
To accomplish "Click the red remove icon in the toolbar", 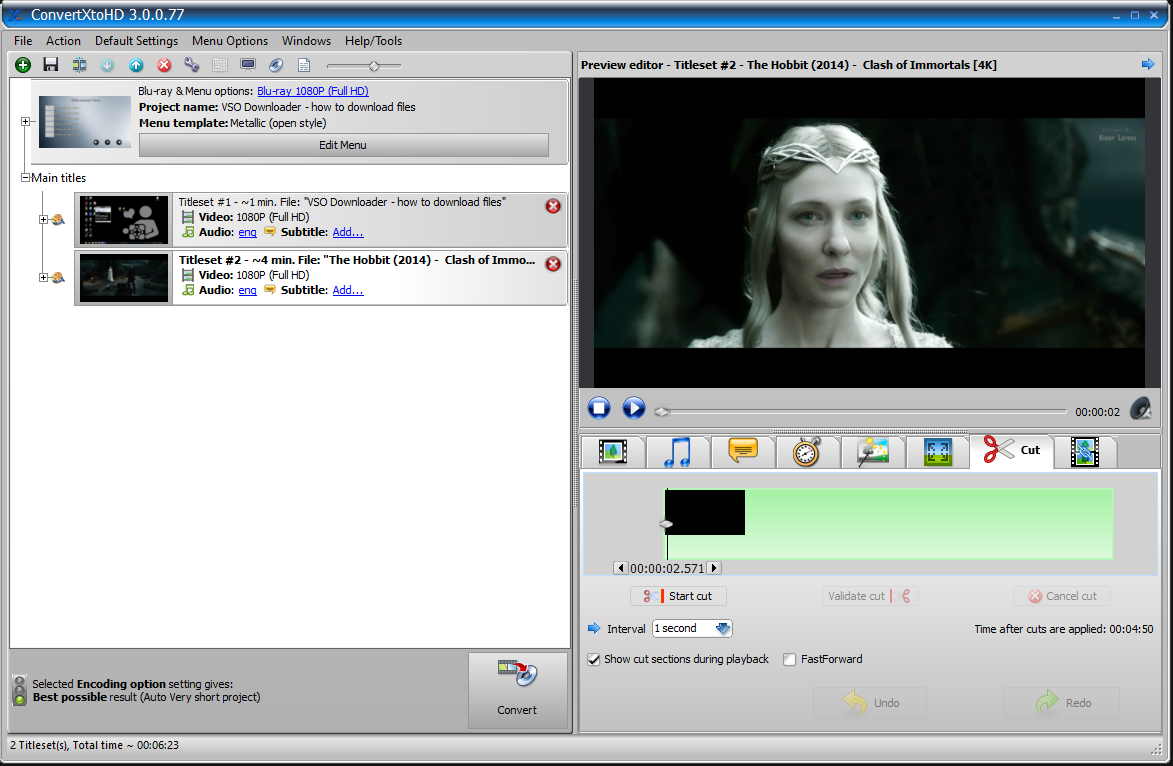I will pos(164,65).
